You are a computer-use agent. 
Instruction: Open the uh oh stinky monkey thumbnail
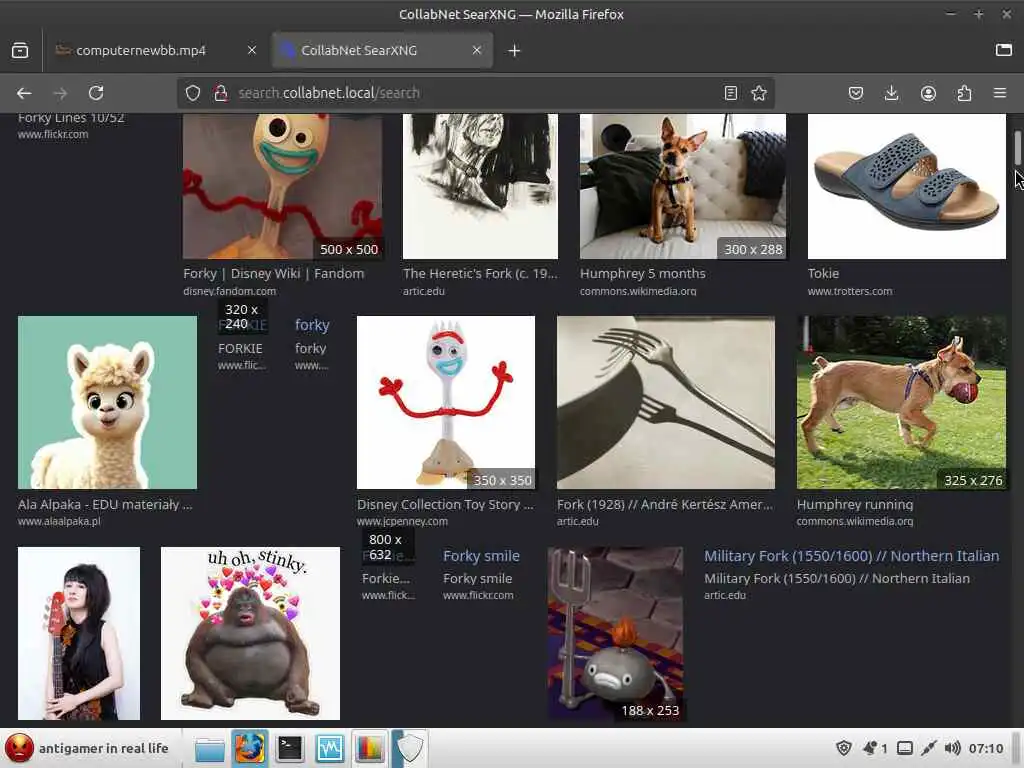pos(250,633)
